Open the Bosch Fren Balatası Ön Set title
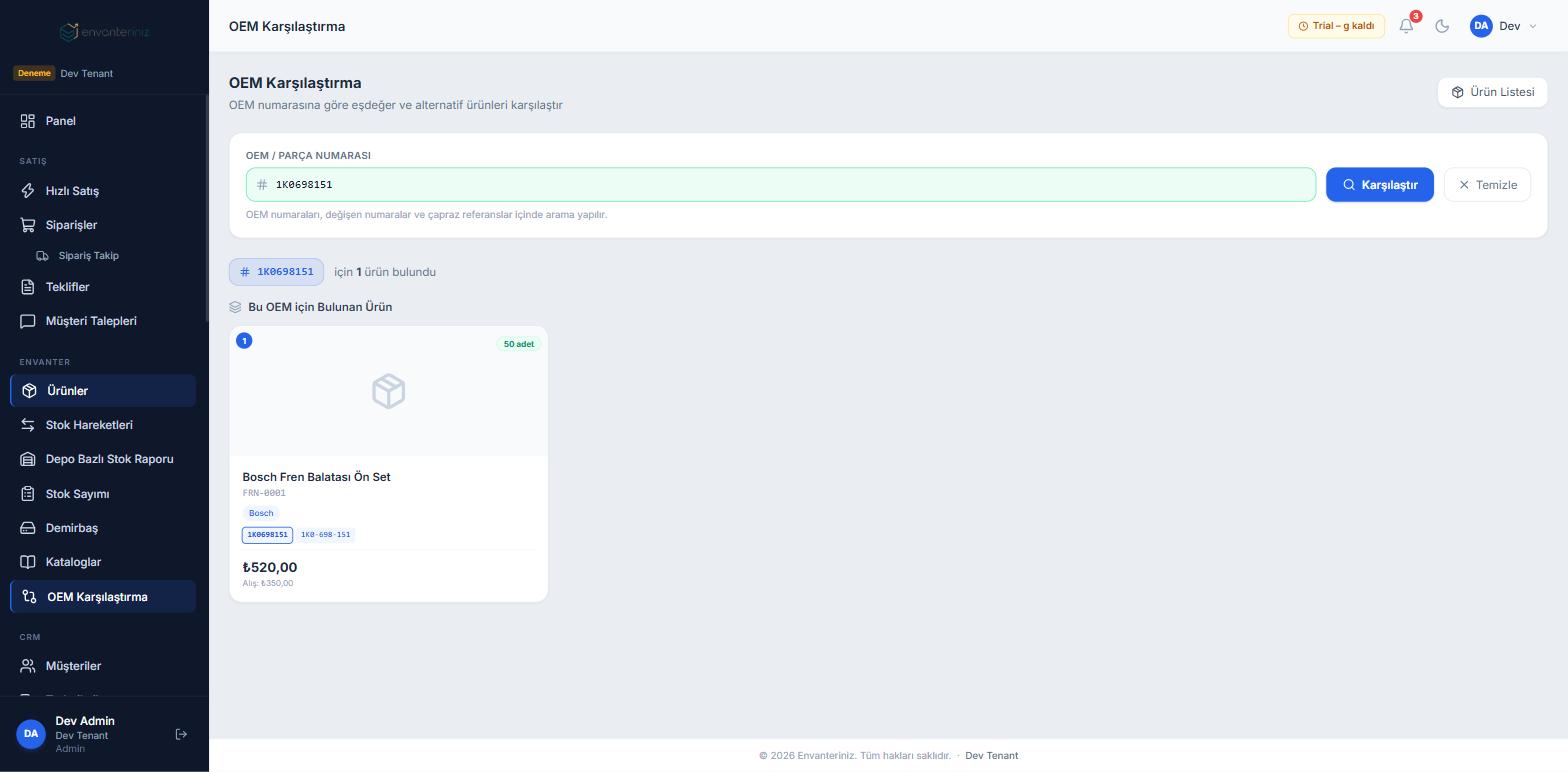This screenshot has width=1568, height=772. pyautogui.click(x=316, y=477)
